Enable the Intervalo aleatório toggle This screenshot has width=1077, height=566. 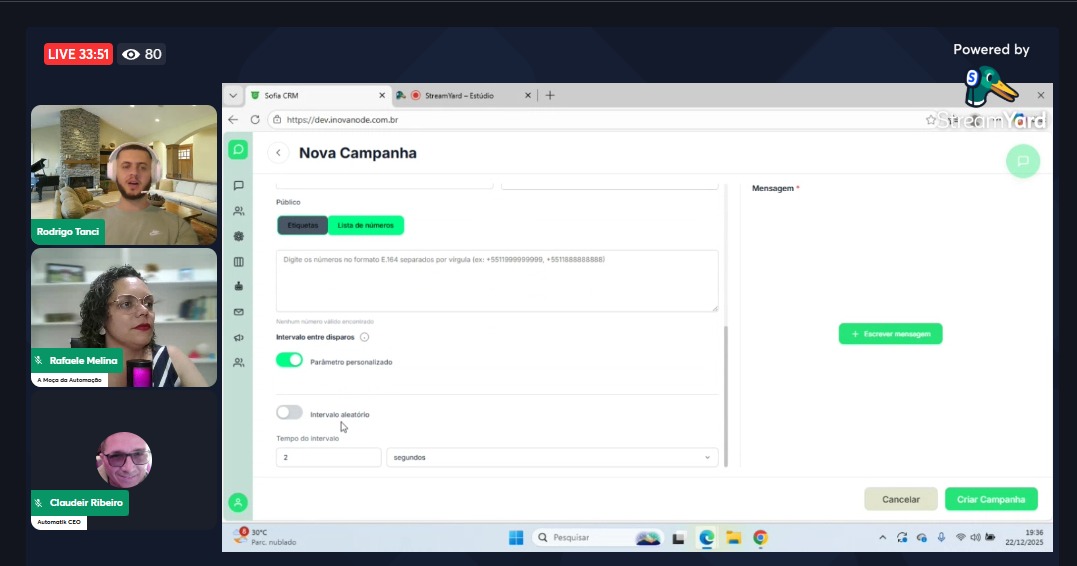289,412
